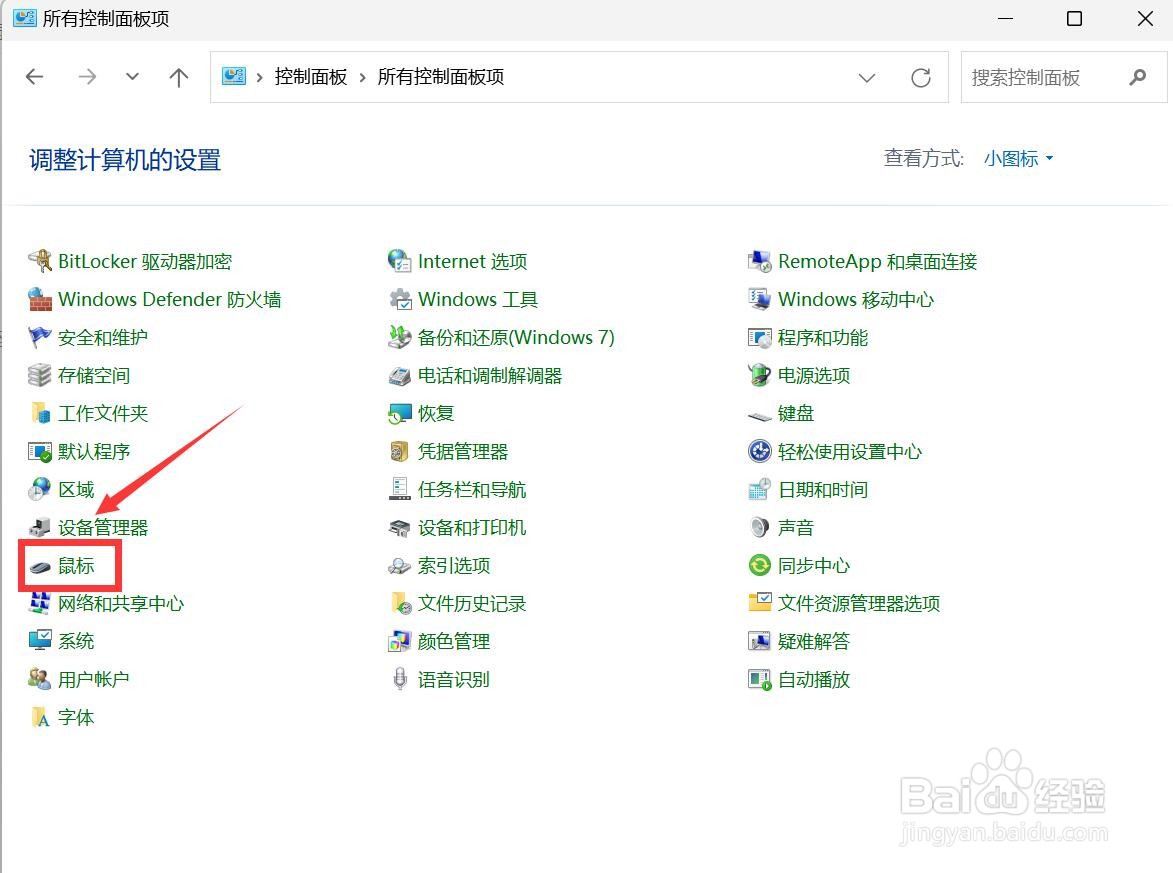Click the 搜索控制面板 search box
1173x873 pixels.
point(1063,77)
